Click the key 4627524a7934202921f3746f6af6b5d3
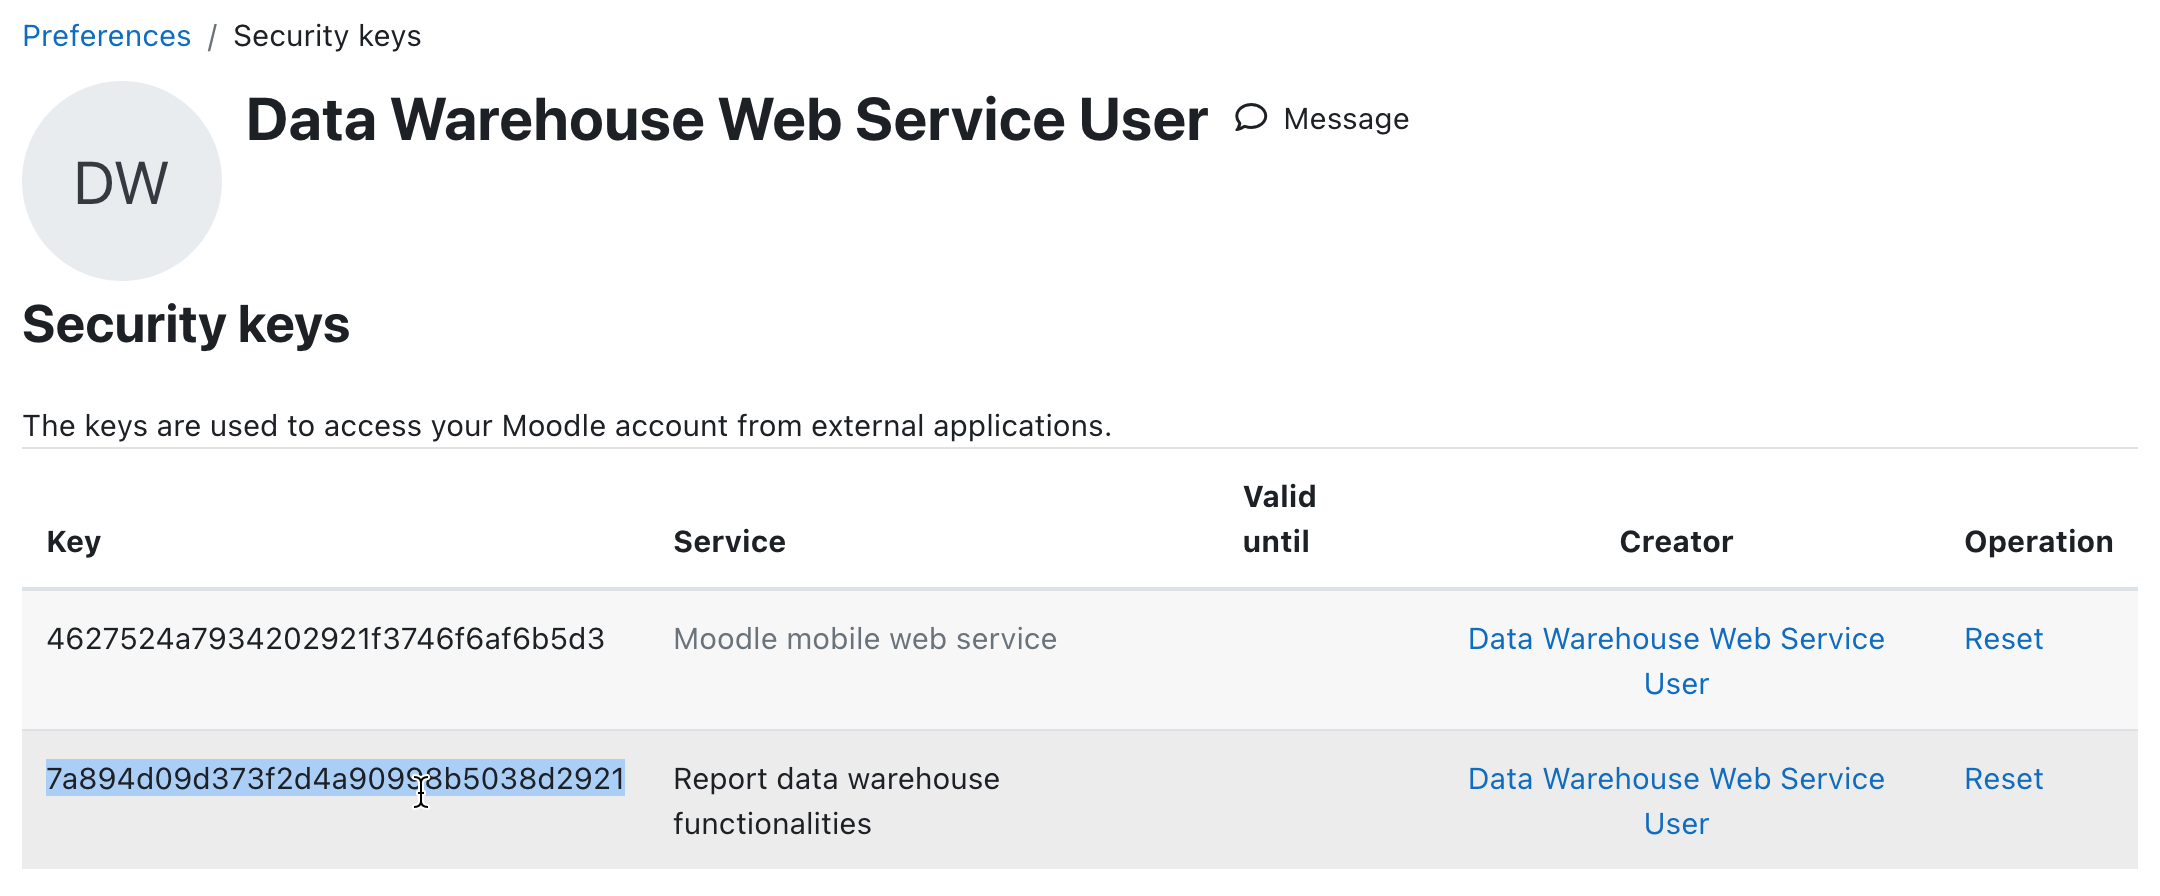Screen dimensions: 2160x896 coord(326,639)
